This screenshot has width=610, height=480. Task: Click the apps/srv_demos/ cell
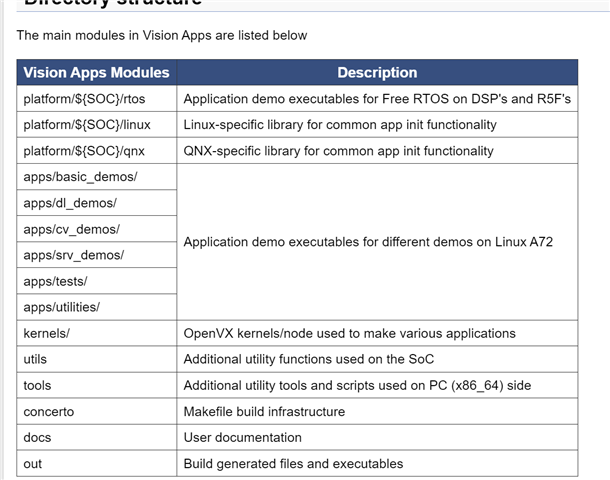tap(96, 255)
